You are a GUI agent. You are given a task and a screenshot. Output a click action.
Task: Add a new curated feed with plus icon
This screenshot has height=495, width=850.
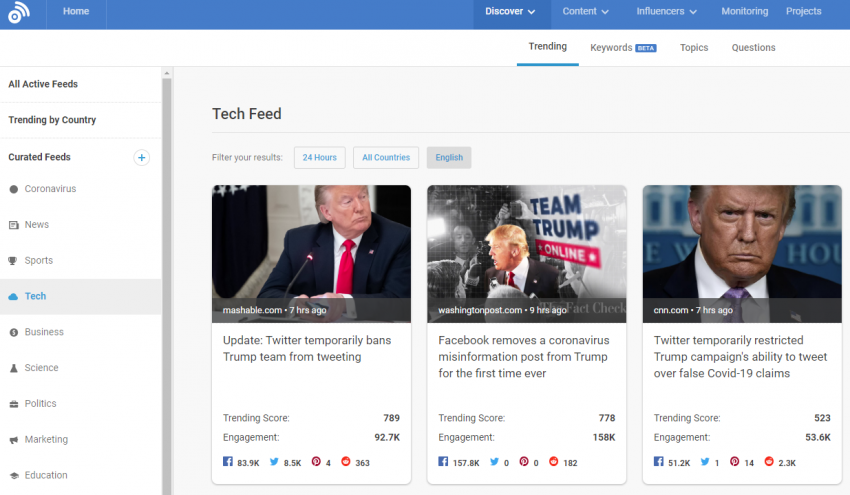[141, 157]
